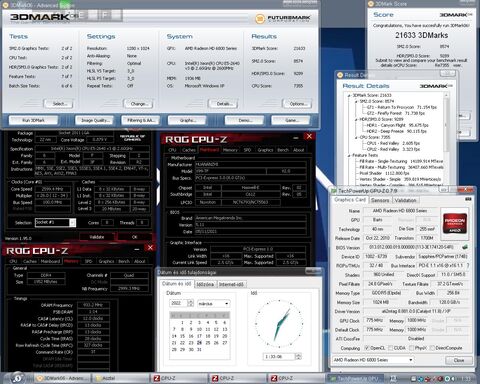Select day 24 in the calendar
Screen dimensions: 480x384
[199, 343]
